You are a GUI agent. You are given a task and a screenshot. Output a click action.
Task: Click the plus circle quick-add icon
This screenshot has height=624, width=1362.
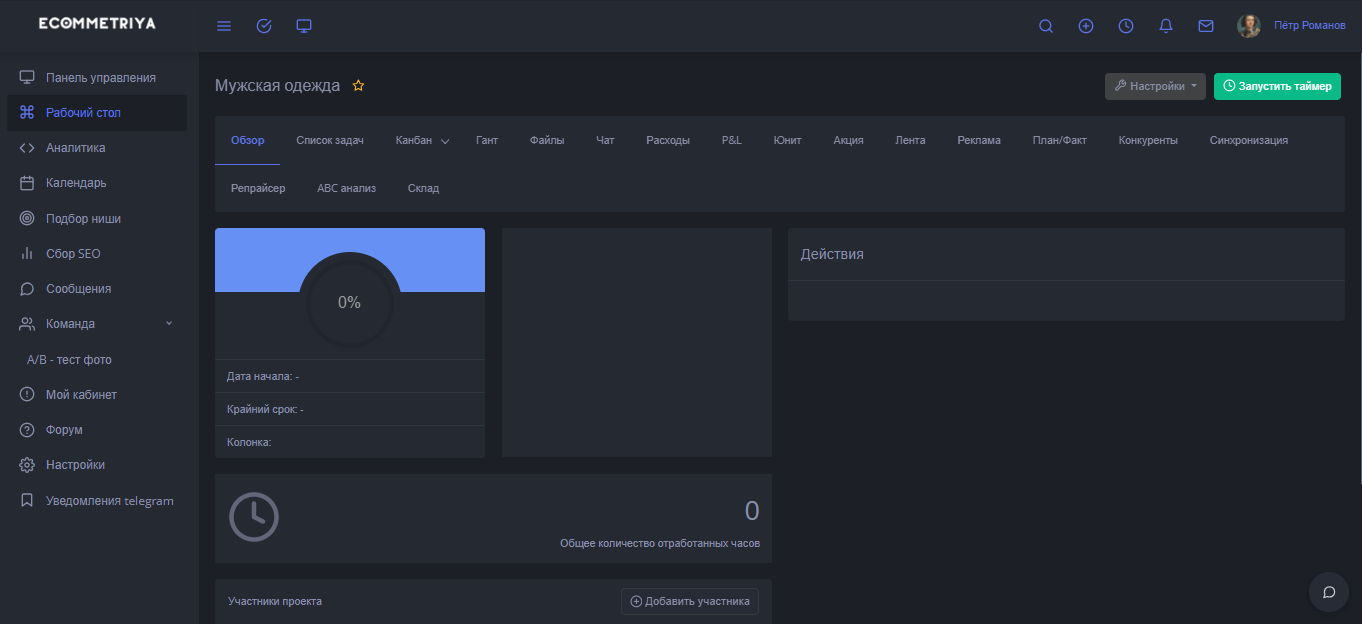[1086, 26]
